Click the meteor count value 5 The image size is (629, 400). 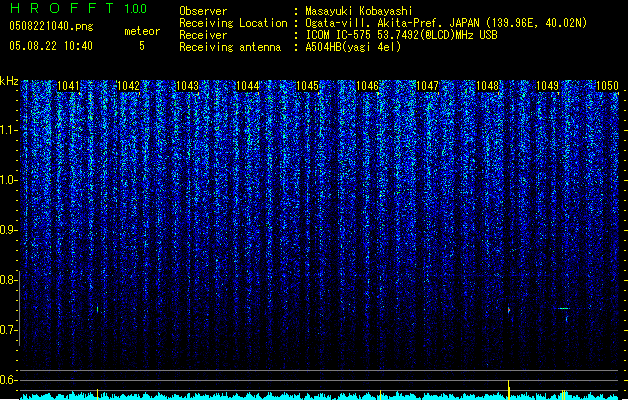point(142,46)
